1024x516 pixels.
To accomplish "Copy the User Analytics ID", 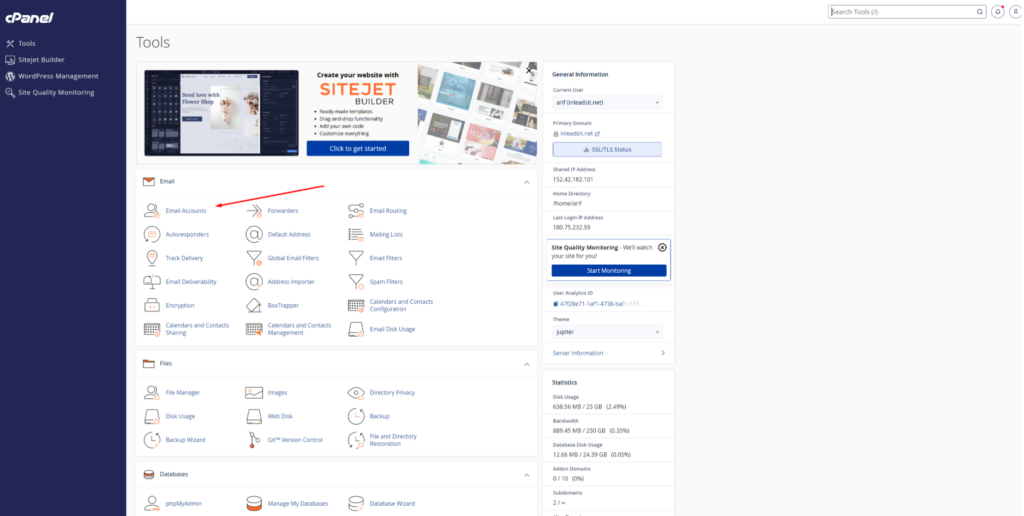I will click(x=556, y=304).
